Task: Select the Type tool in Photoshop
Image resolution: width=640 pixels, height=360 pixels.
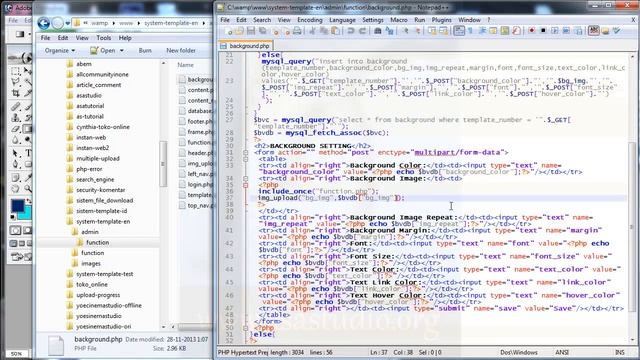Action: [28, 153]
